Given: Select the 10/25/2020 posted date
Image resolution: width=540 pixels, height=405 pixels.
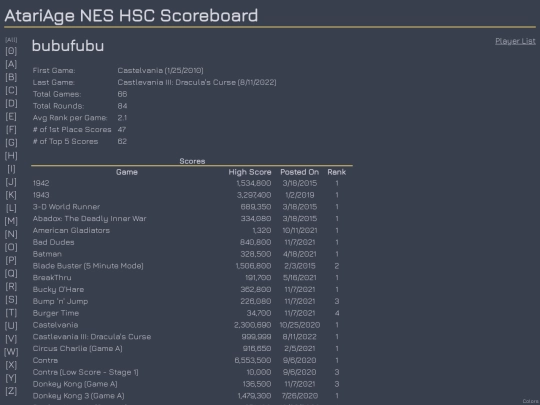Looking at the screenshot, I should (300, 325).
